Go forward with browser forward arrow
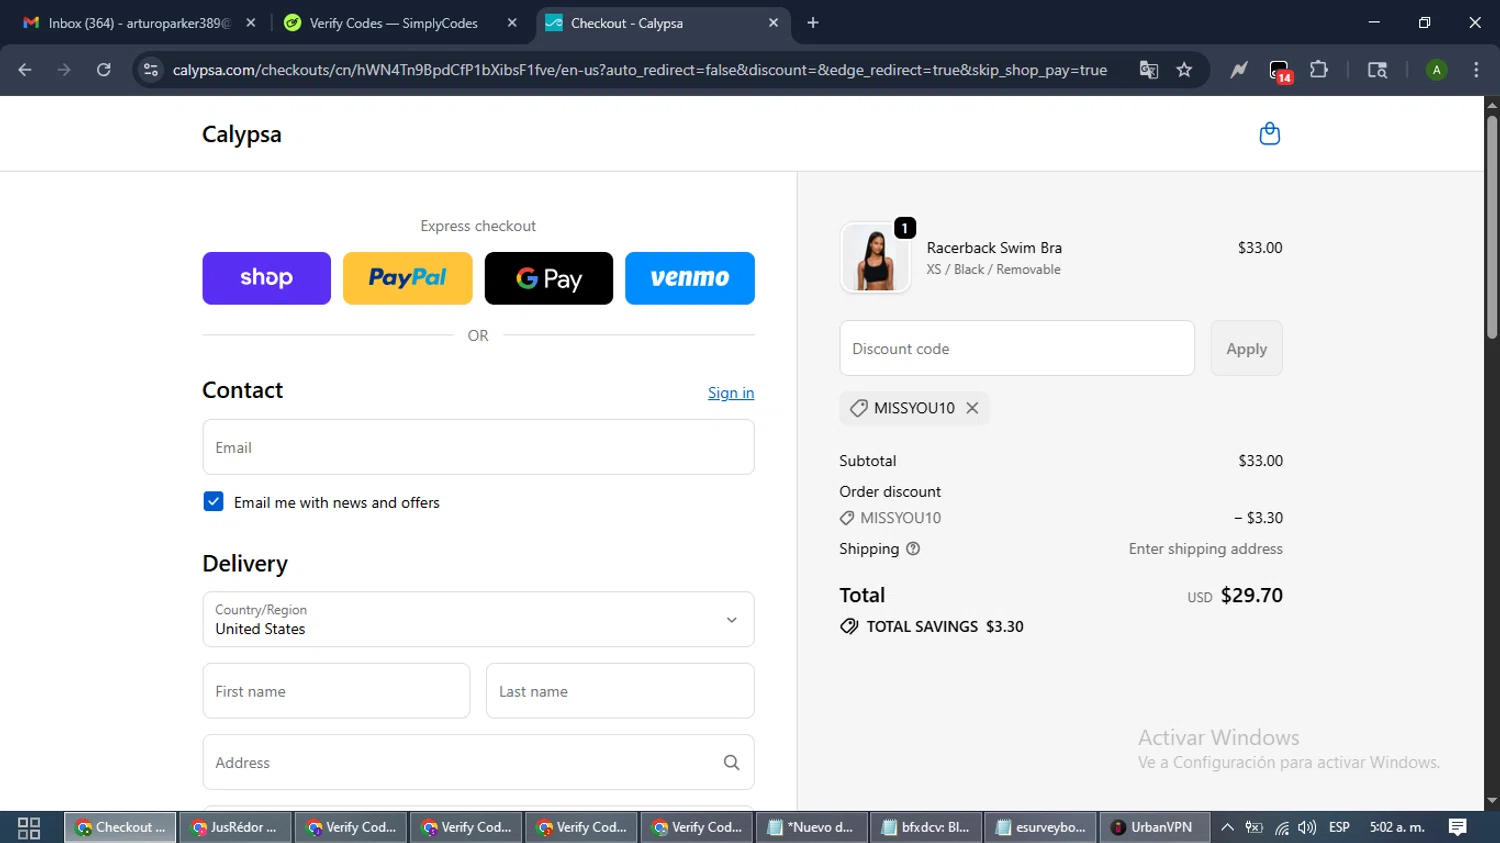The image size is (1500, 843). tap(64, 70)
